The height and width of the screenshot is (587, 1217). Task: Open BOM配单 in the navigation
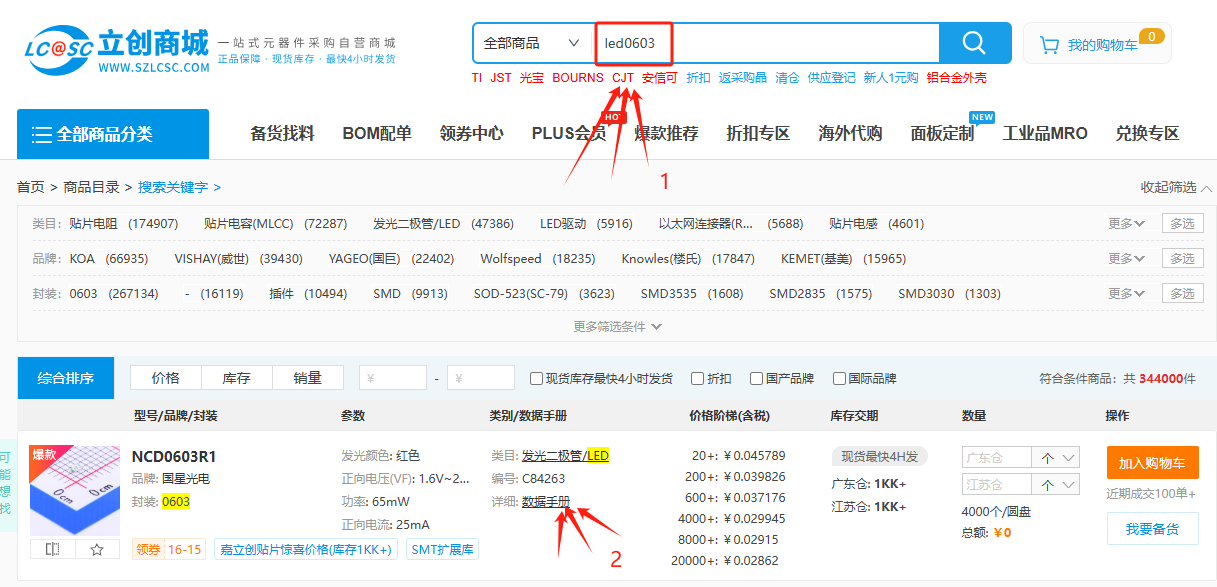[377, 134]
